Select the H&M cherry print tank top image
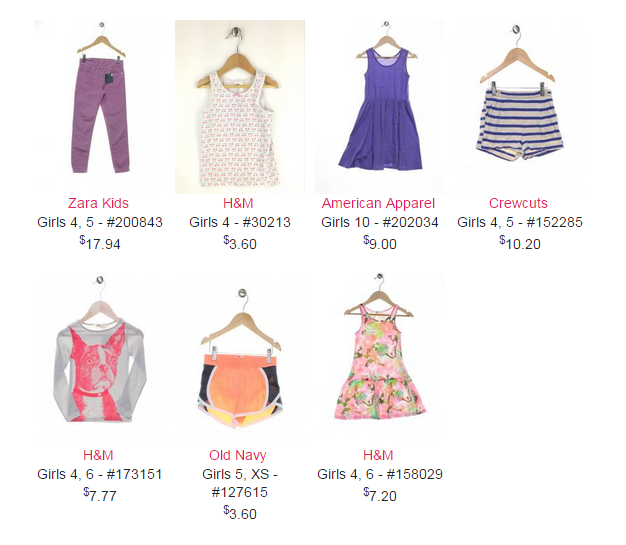The height and width of the screenshot is (545, 626). 240,107
